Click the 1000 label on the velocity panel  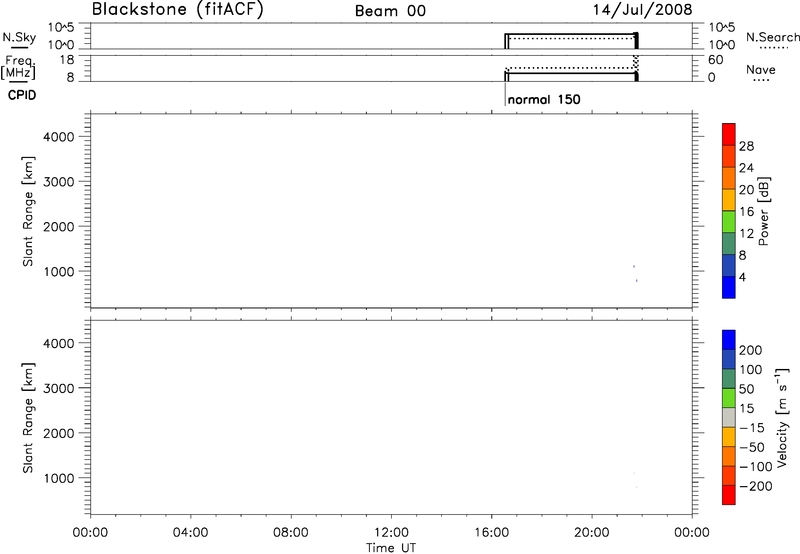click(58, 478)
